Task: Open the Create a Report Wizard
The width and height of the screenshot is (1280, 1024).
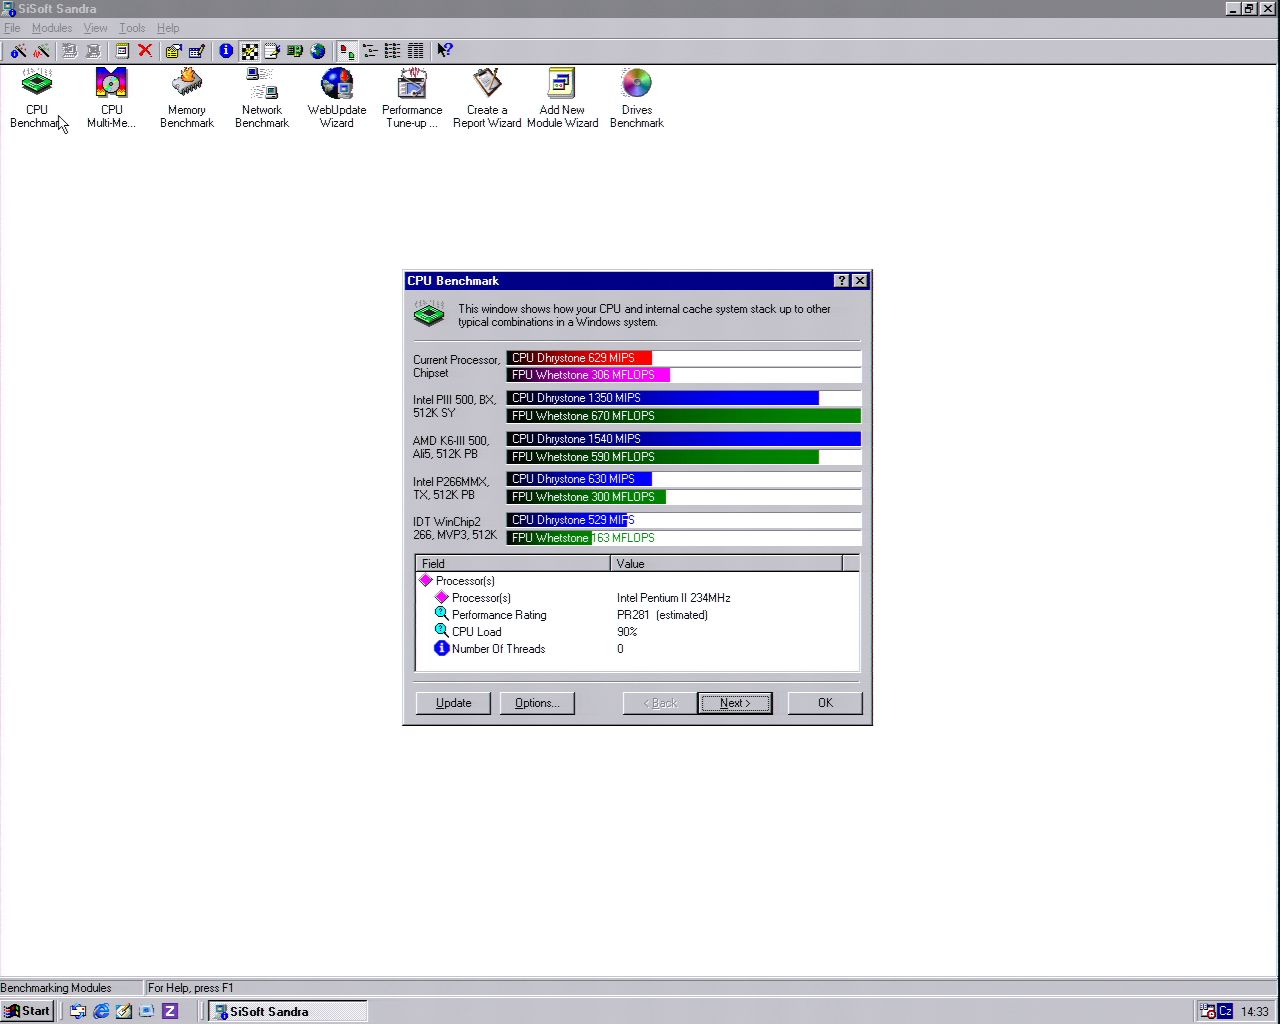Action: pos(487,84)
